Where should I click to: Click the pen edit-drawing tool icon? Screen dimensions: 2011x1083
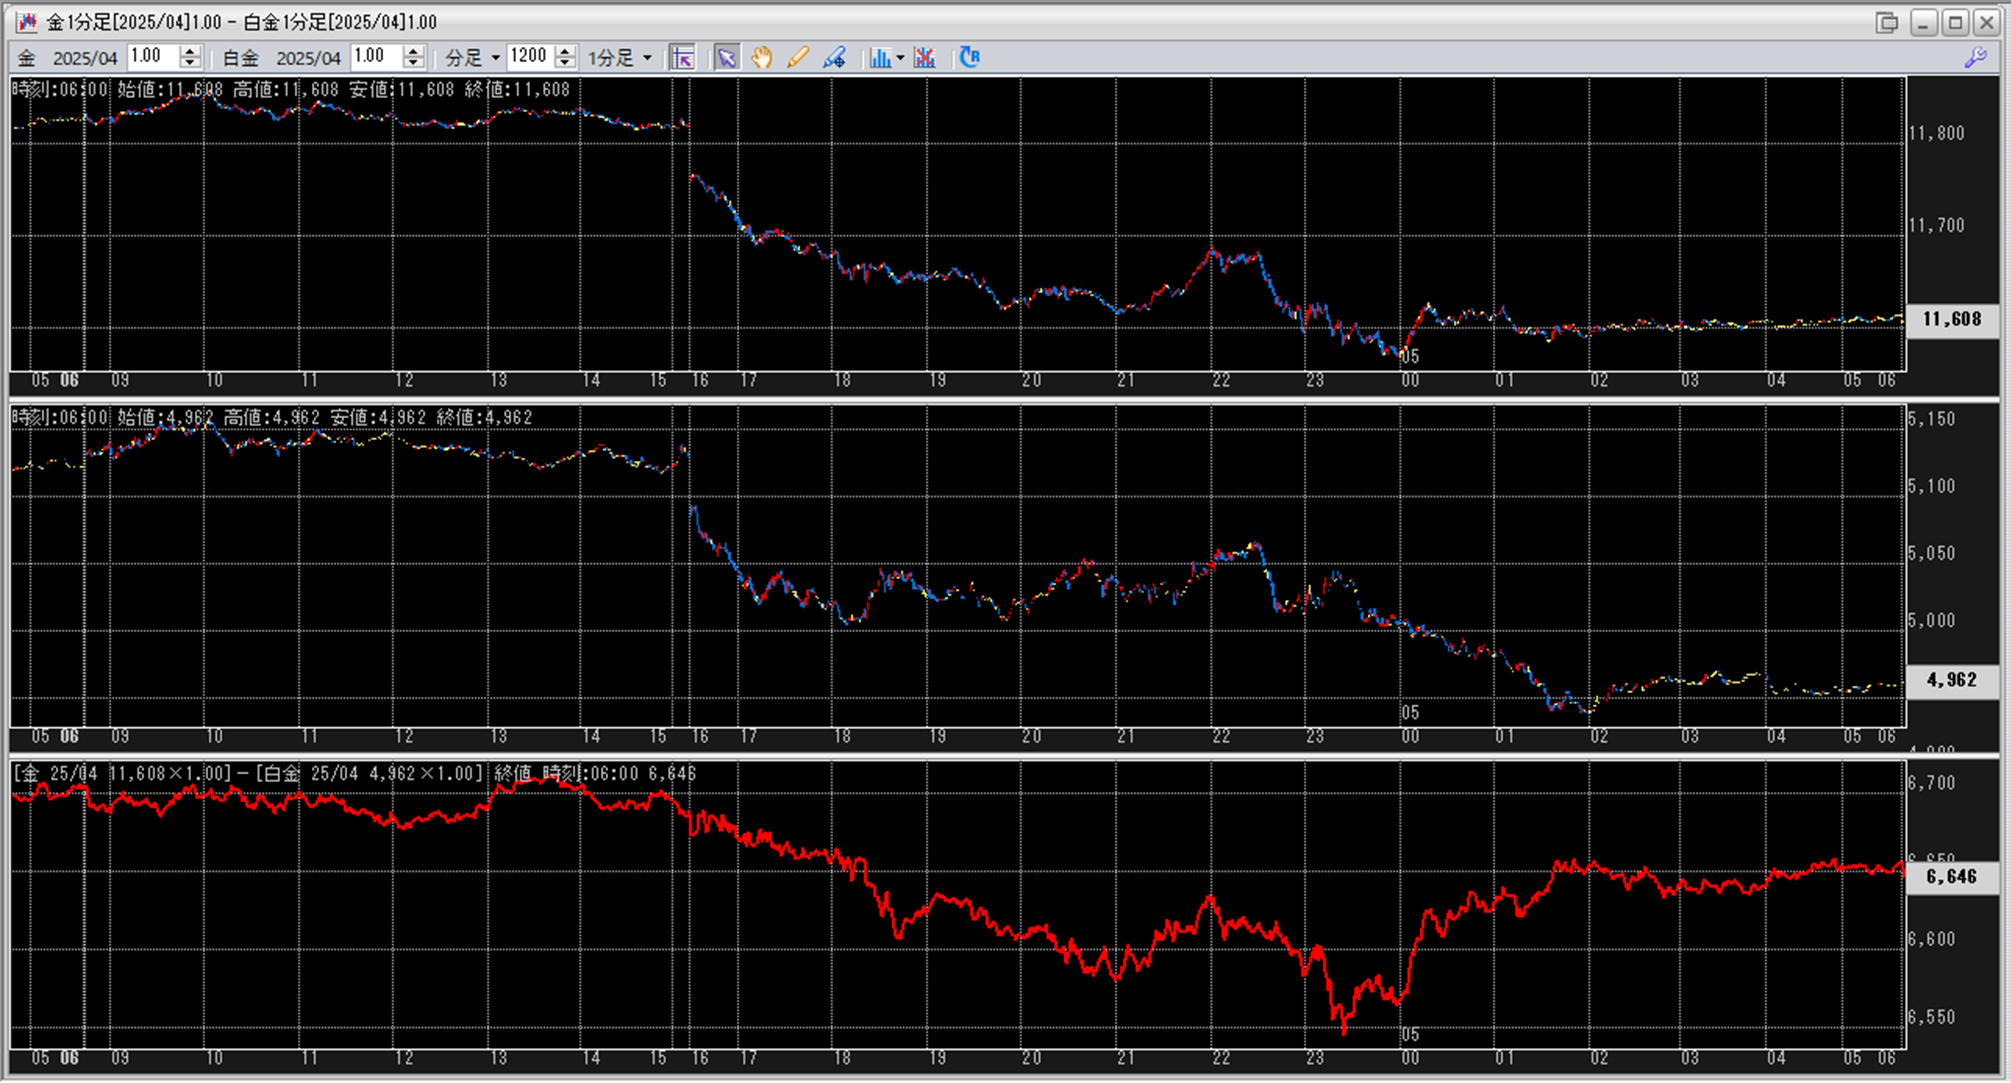tap(834, 58)
